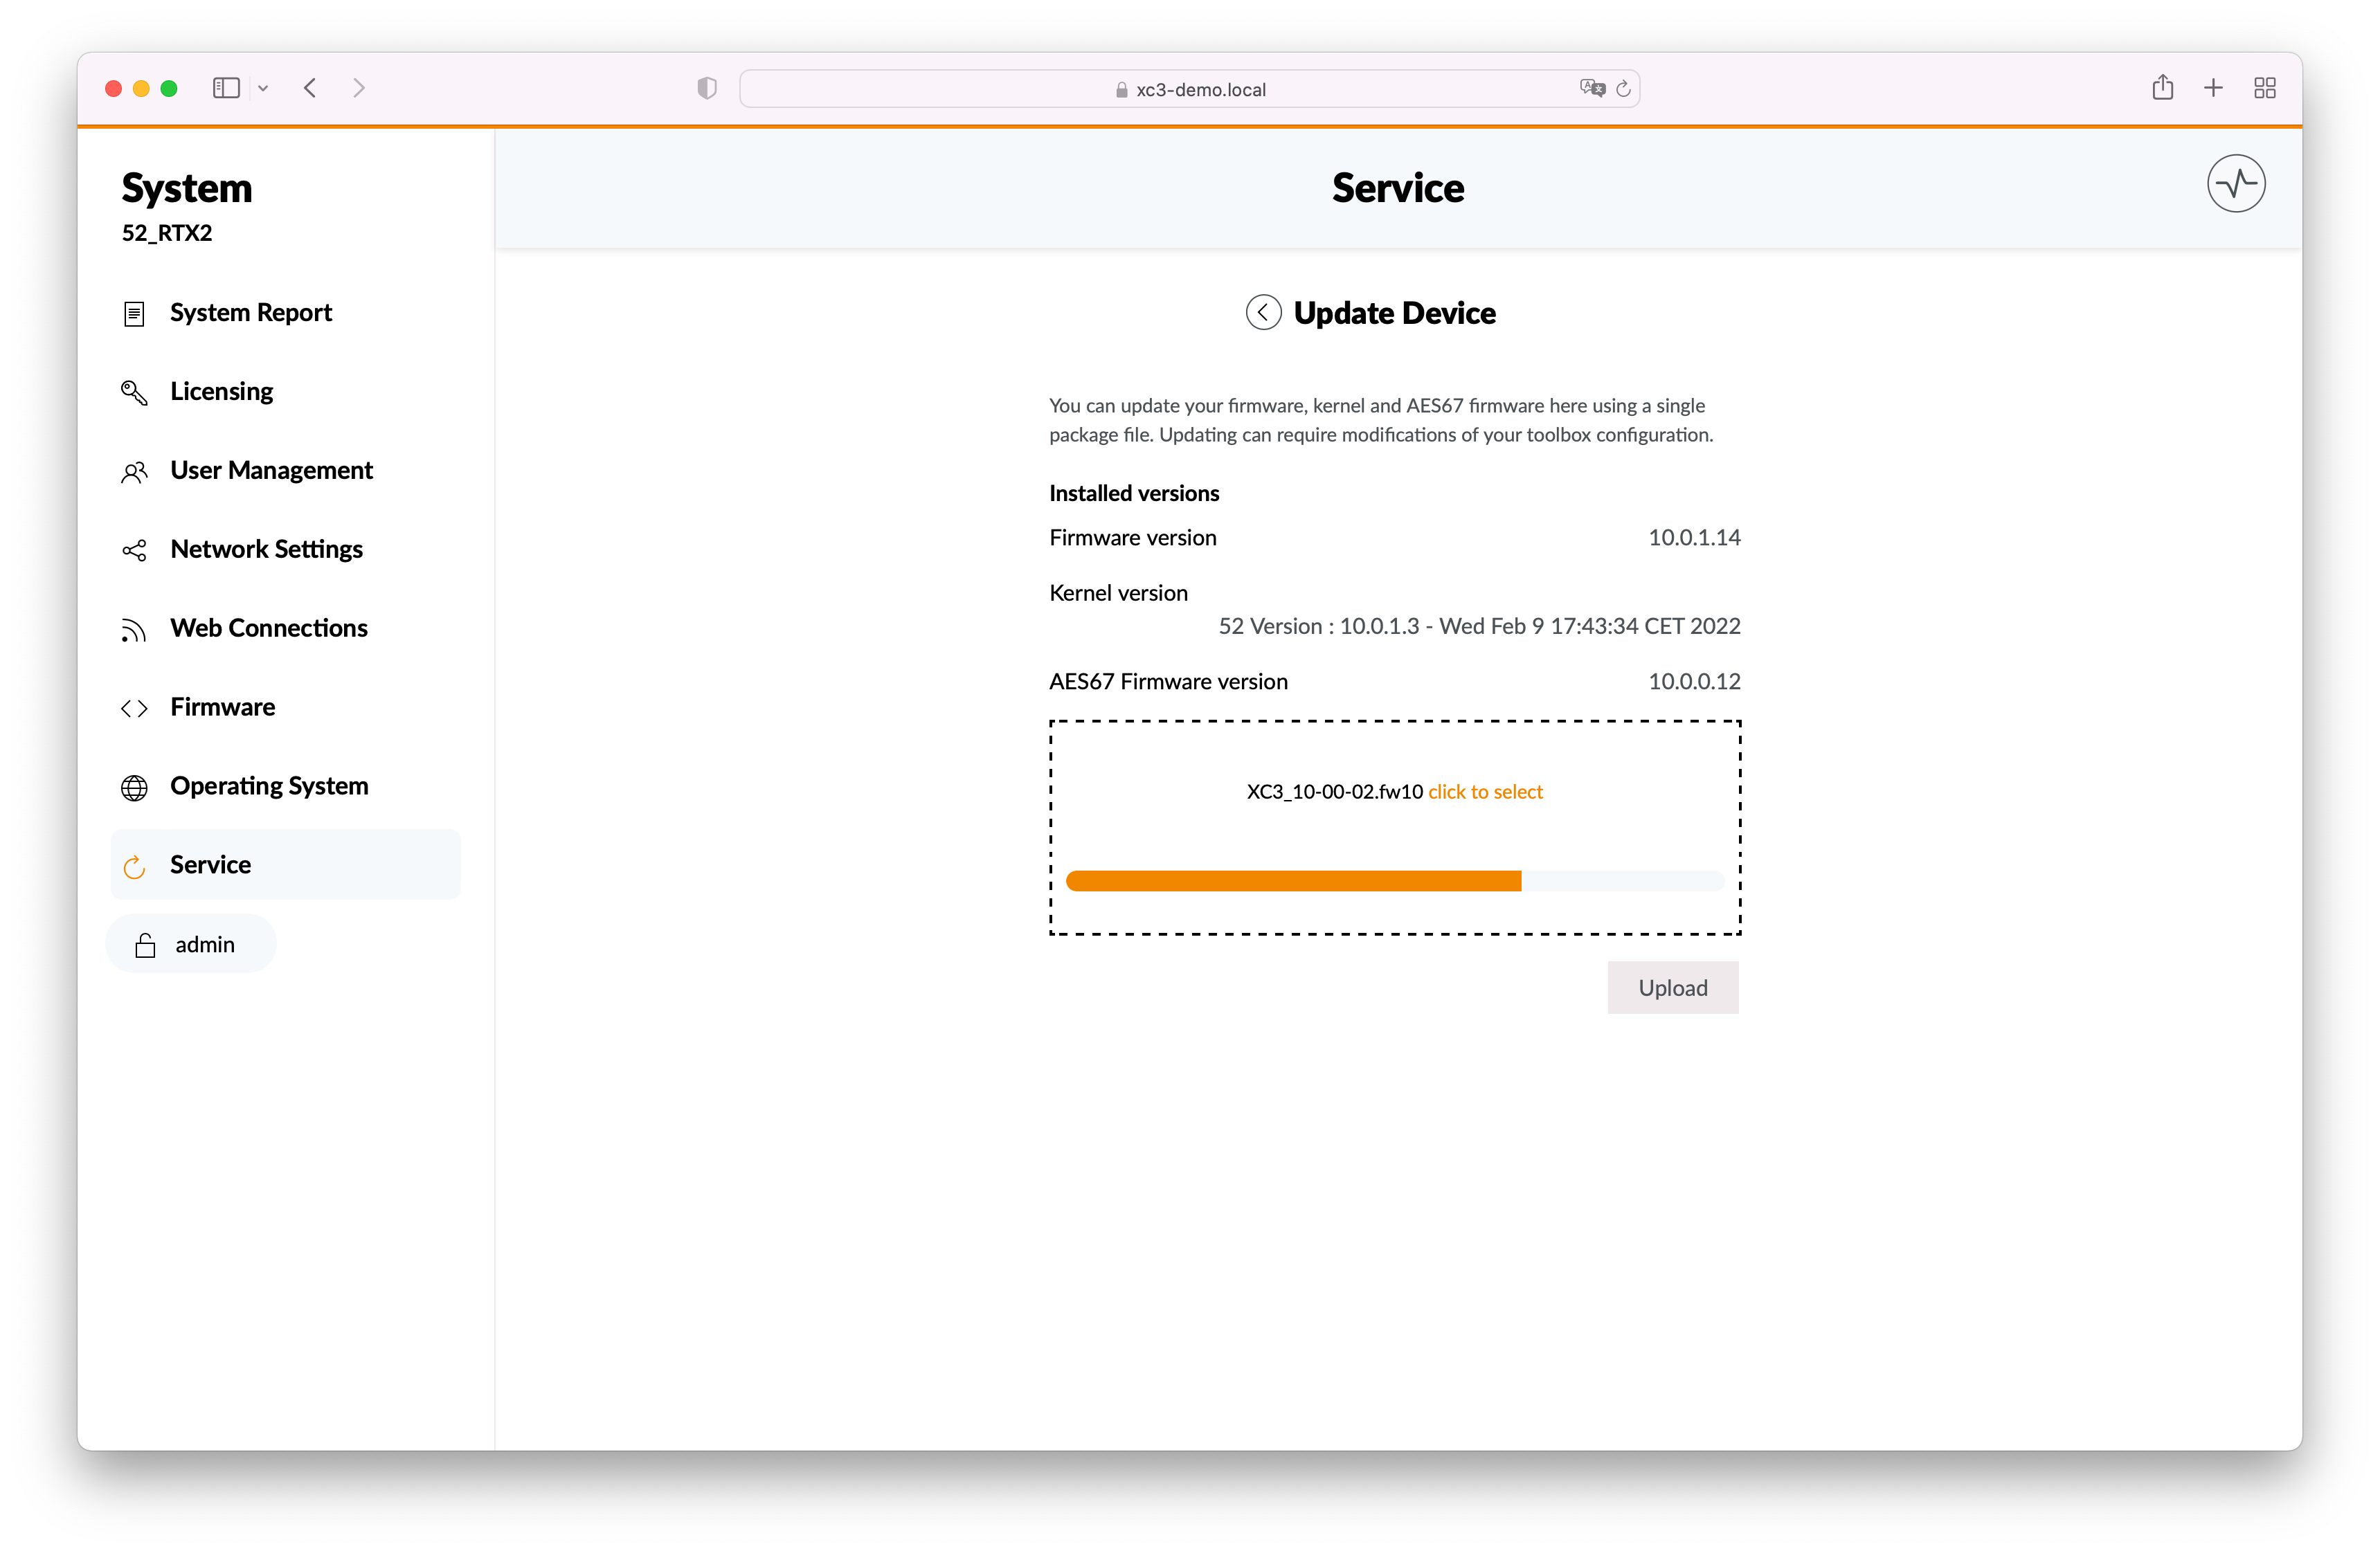Screen dimensions: 2380x1553
Task: Click the Firmware code brackets icon
Action: 134,708
